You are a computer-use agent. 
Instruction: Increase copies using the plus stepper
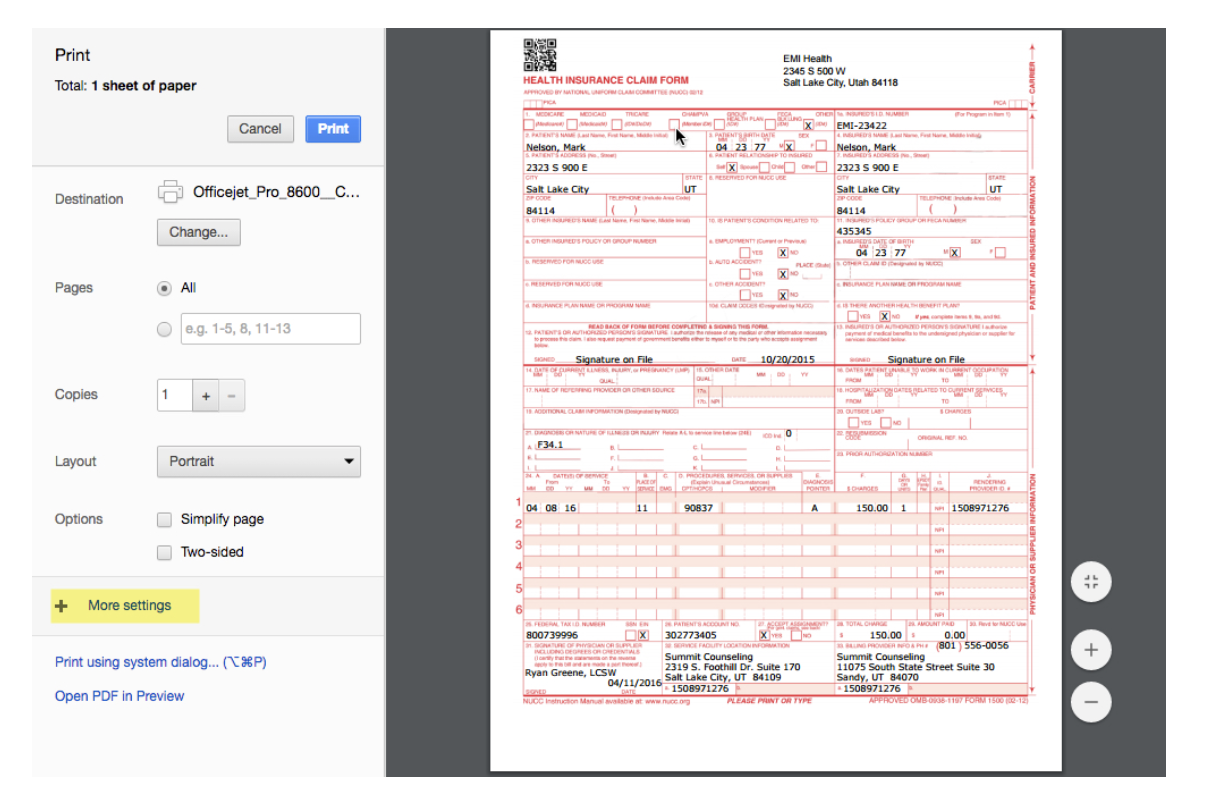[x=205, y=395]
